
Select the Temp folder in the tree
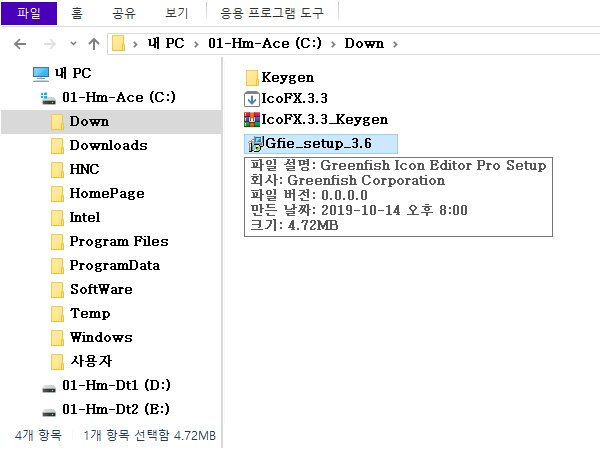click(x=90, y=313)
